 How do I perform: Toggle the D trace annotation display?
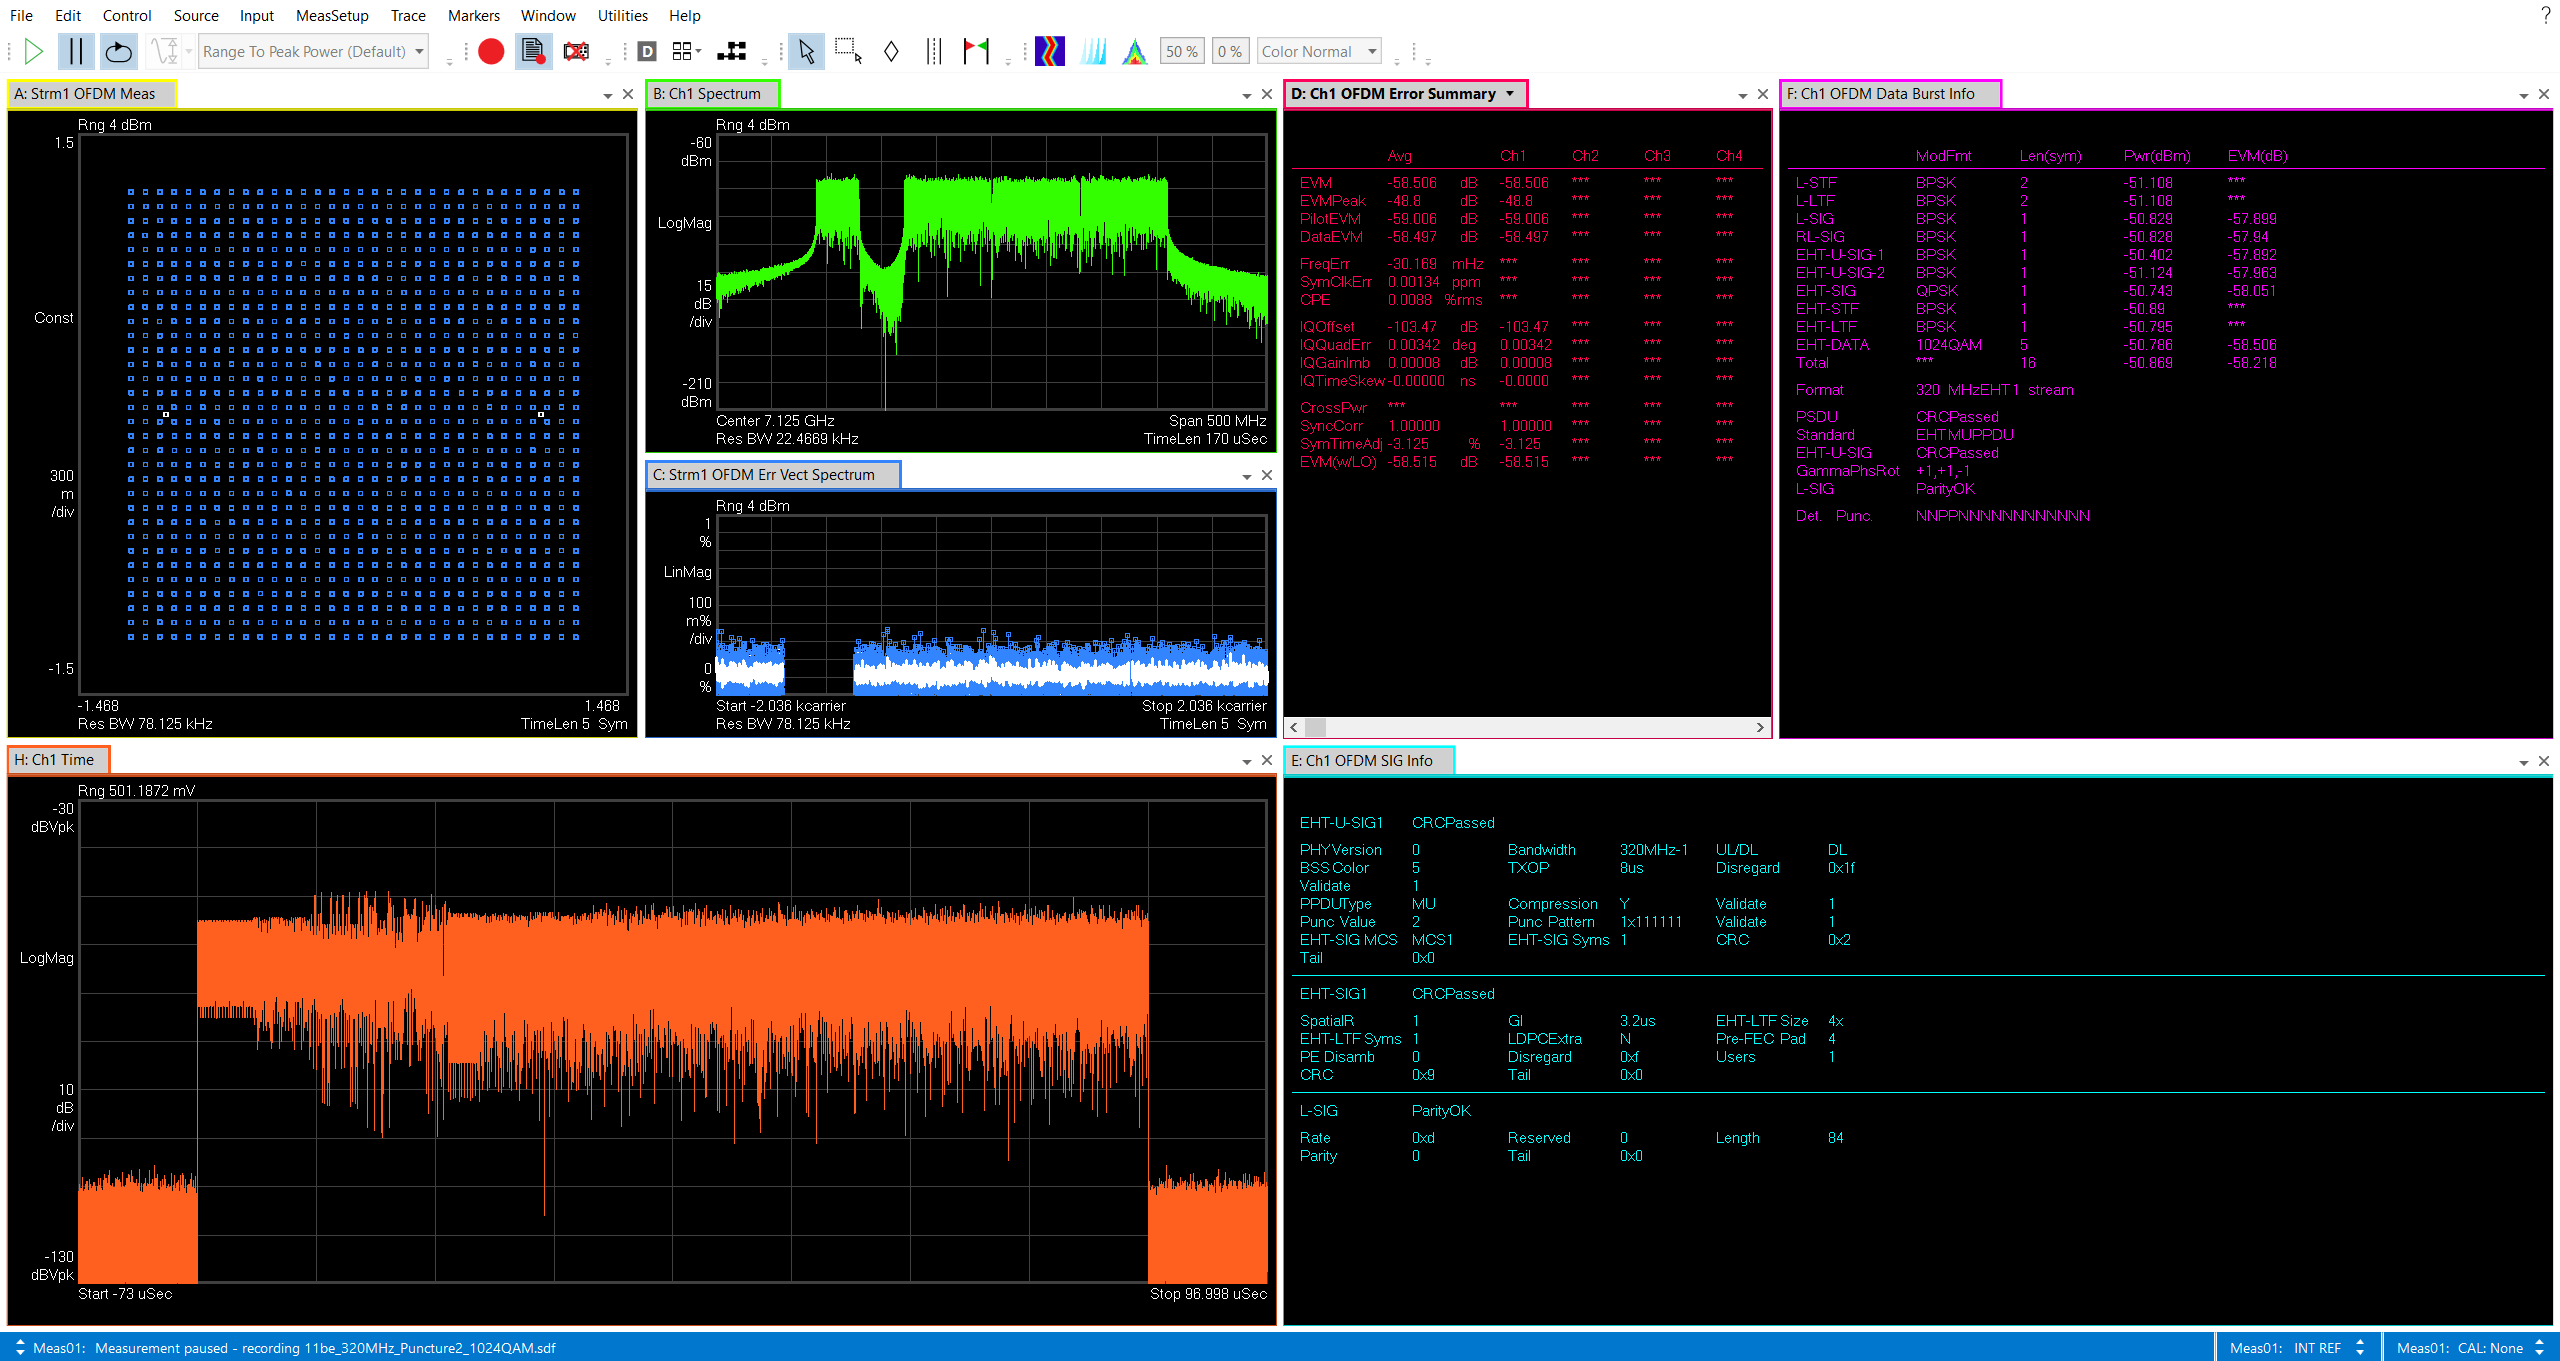[647, 49]
